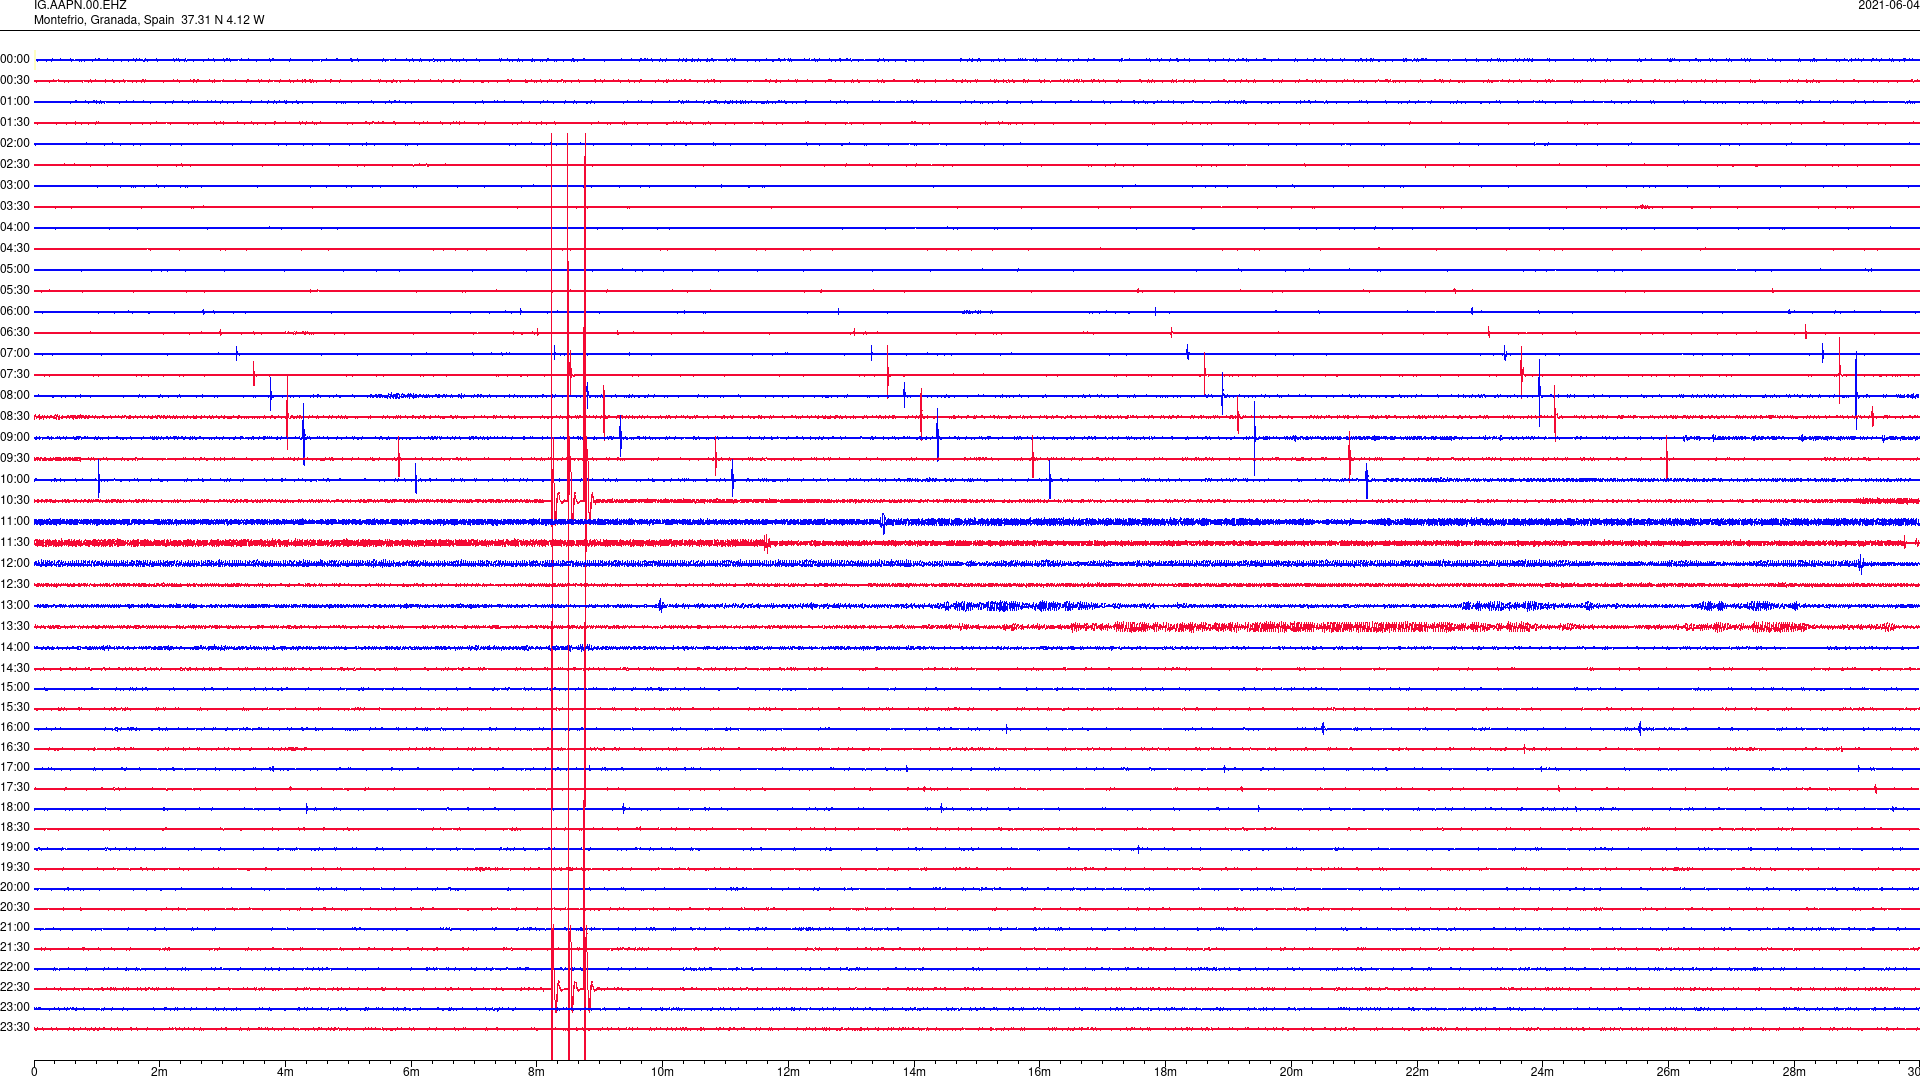The height and width of the screenshot is (1080, 1920).
Task: Select the 22:00 time row label
Action: pos(15,968)
